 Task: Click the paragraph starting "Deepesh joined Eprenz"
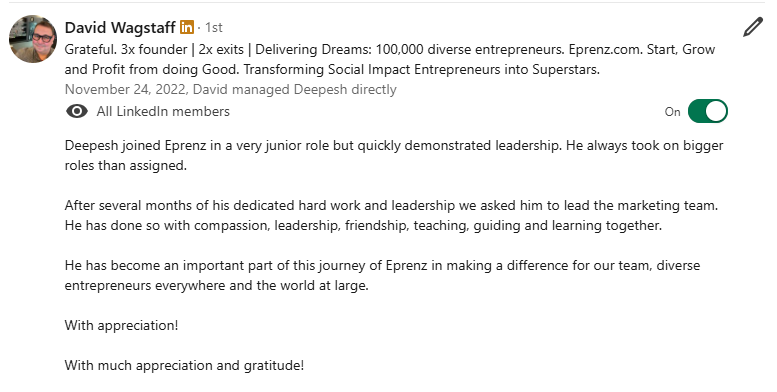point(394,156)
